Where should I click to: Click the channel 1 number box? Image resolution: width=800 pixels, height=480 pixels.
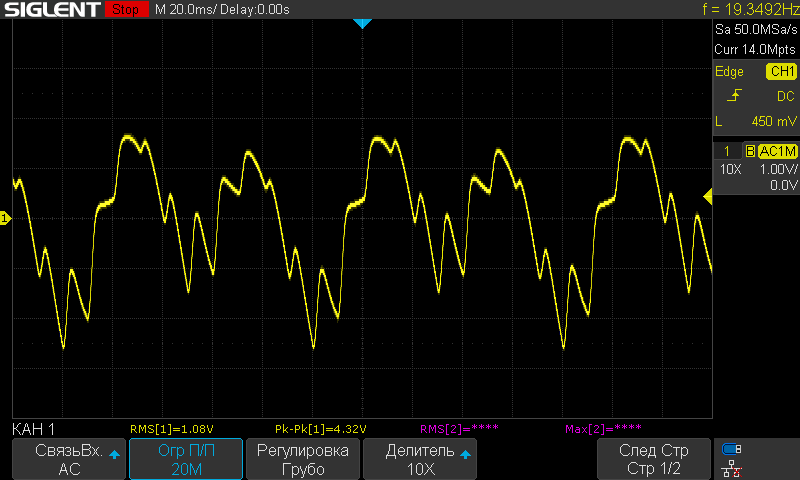(727, 151)
